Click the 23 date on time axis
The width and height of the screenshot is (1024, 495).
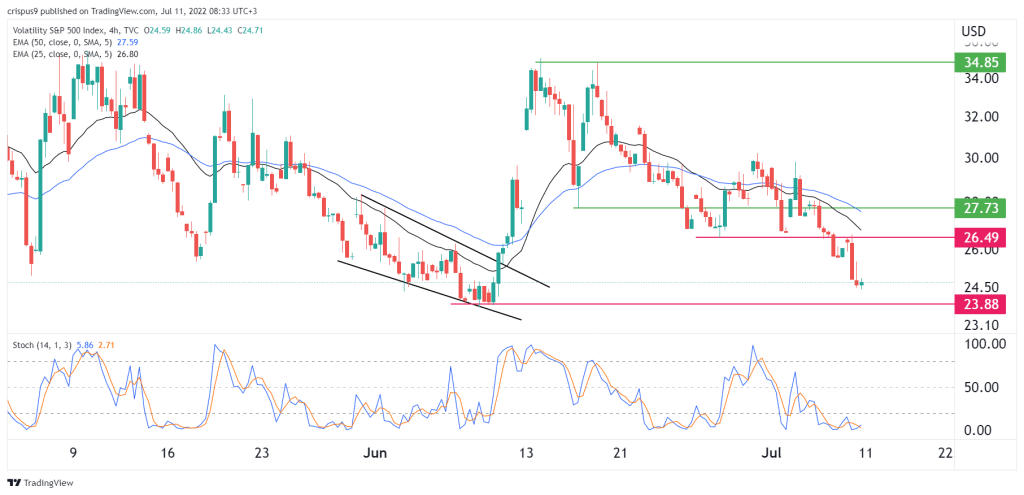[262, 452]
